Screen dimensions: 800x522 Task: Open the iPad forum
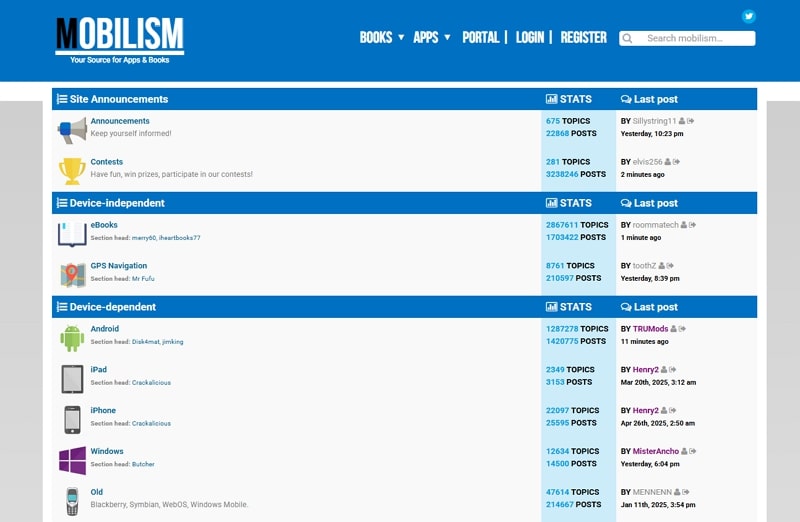98,370
